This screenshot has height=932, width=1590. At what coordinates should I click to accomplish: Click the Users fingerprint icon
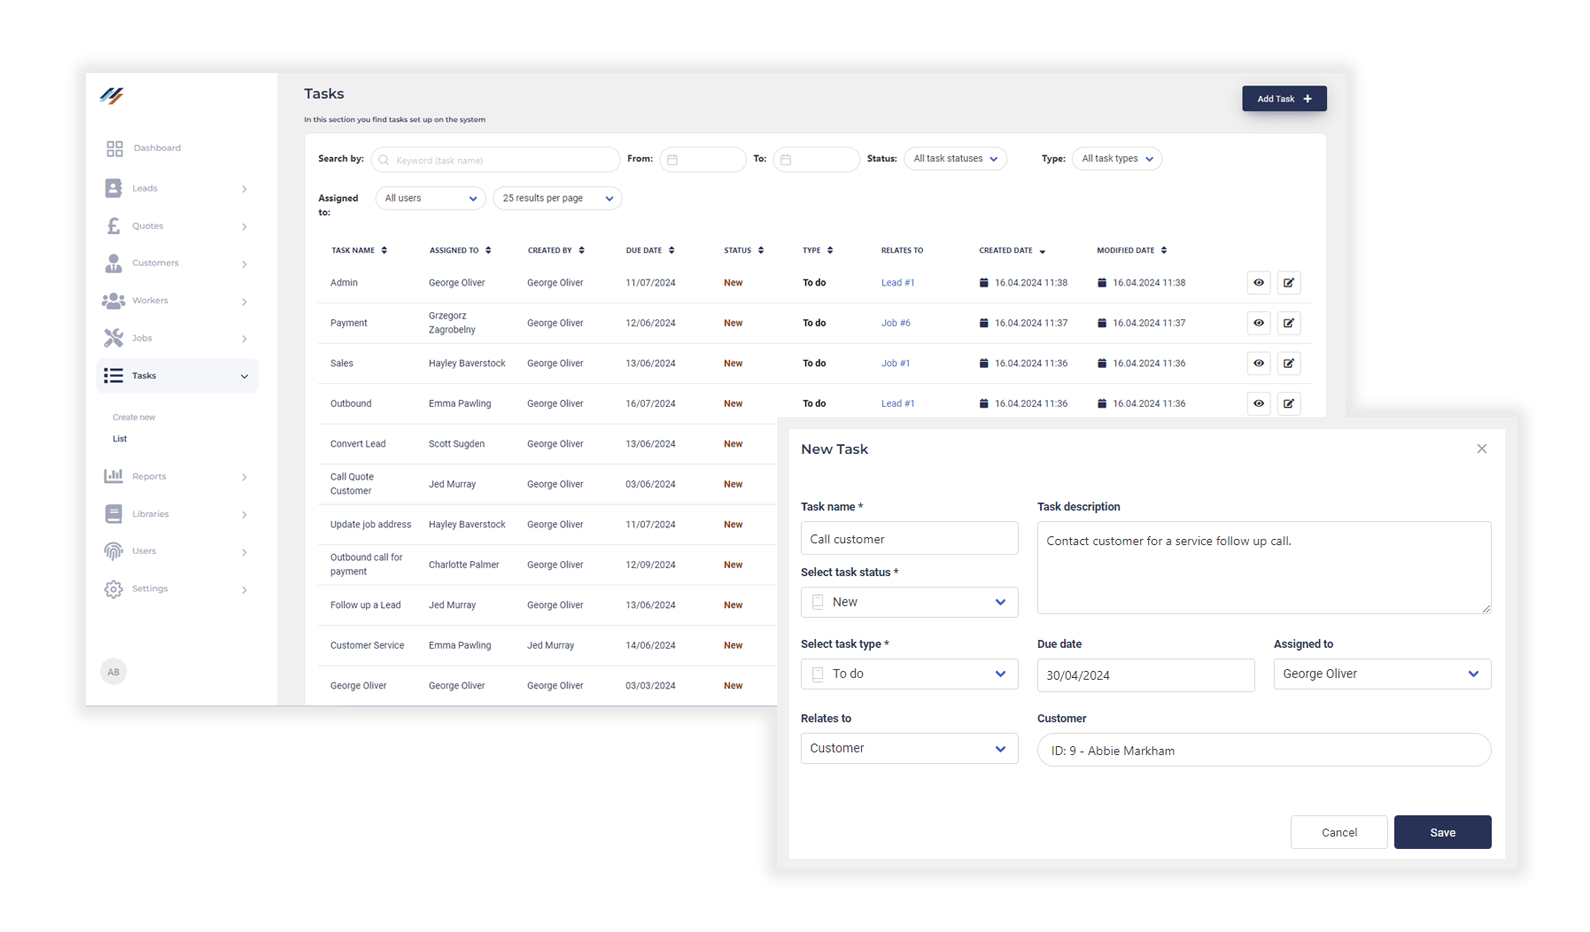[x=114, y=551]
